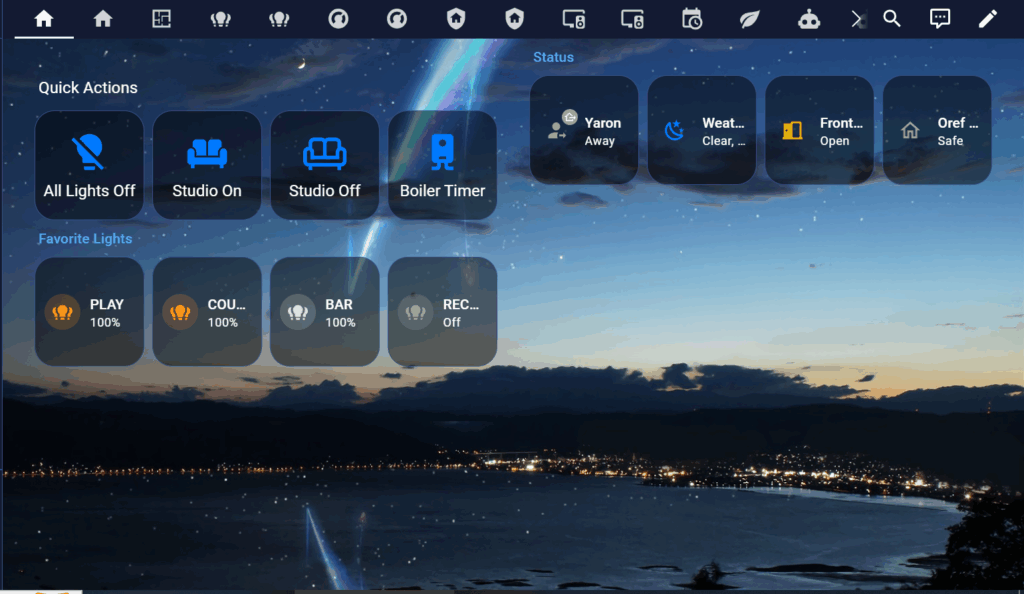Open the calendar clock schedule tab

click(691, 19)
